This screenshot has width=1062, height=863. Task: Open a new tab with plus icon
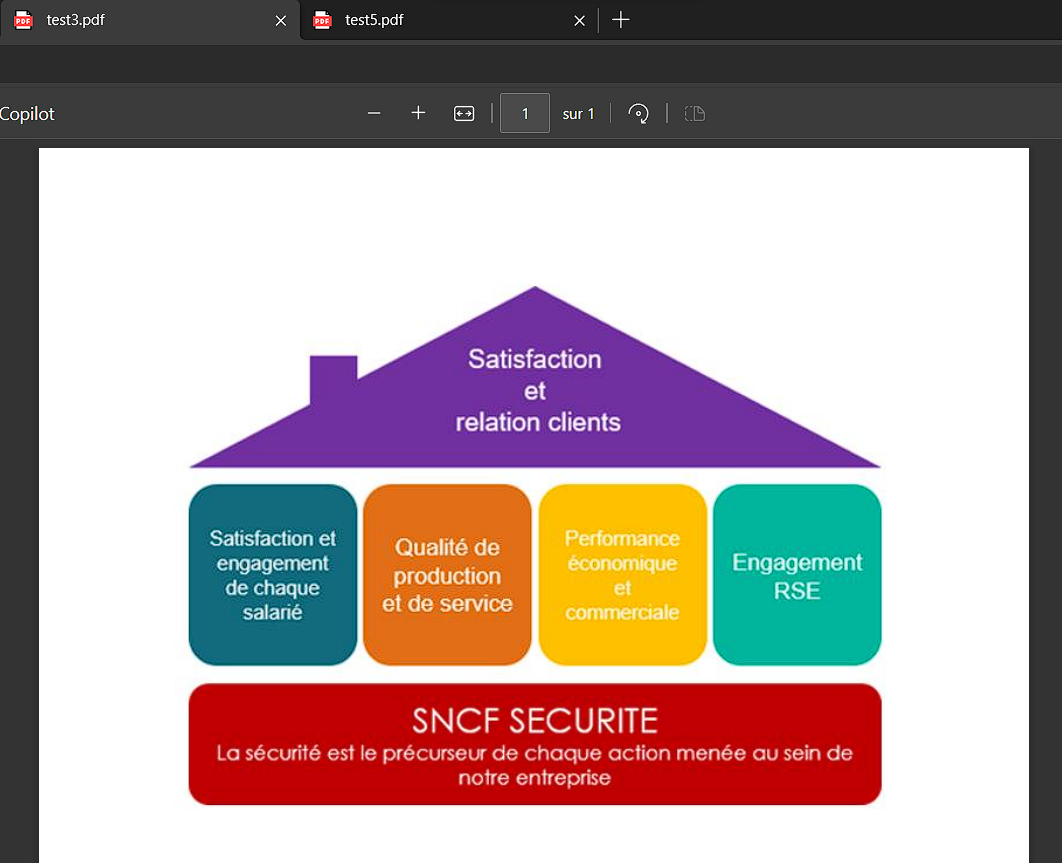click(x=621, y=20)
